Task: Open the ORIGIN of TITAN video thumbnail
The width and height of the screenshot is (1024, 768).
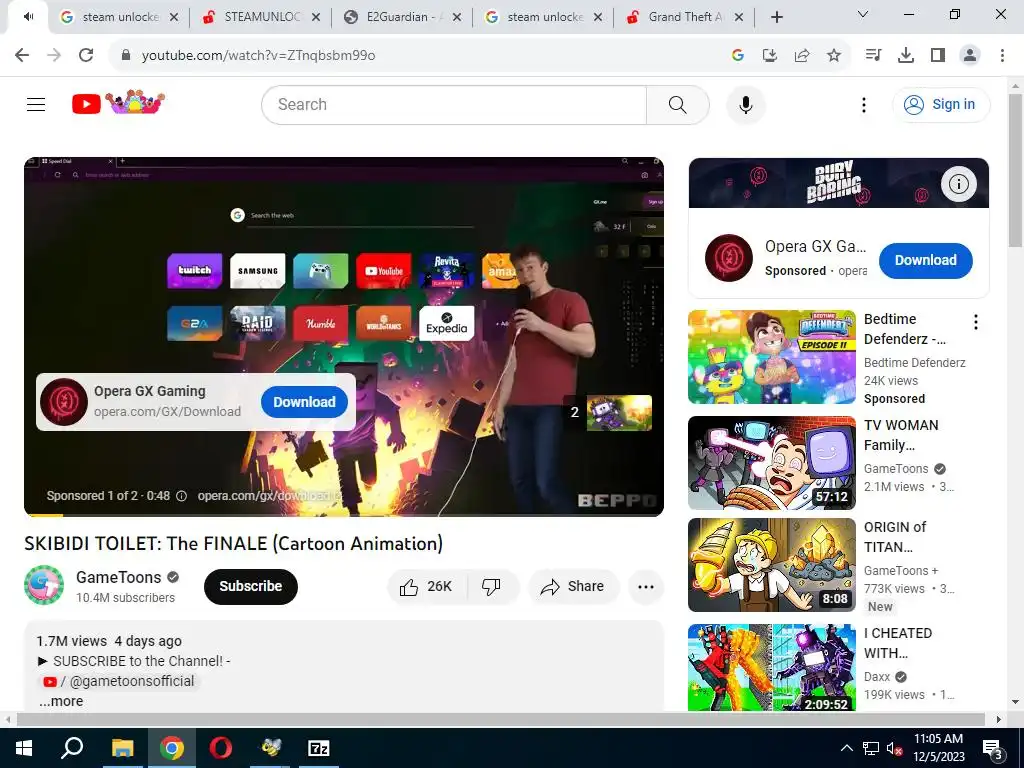Action: (771, 565)
